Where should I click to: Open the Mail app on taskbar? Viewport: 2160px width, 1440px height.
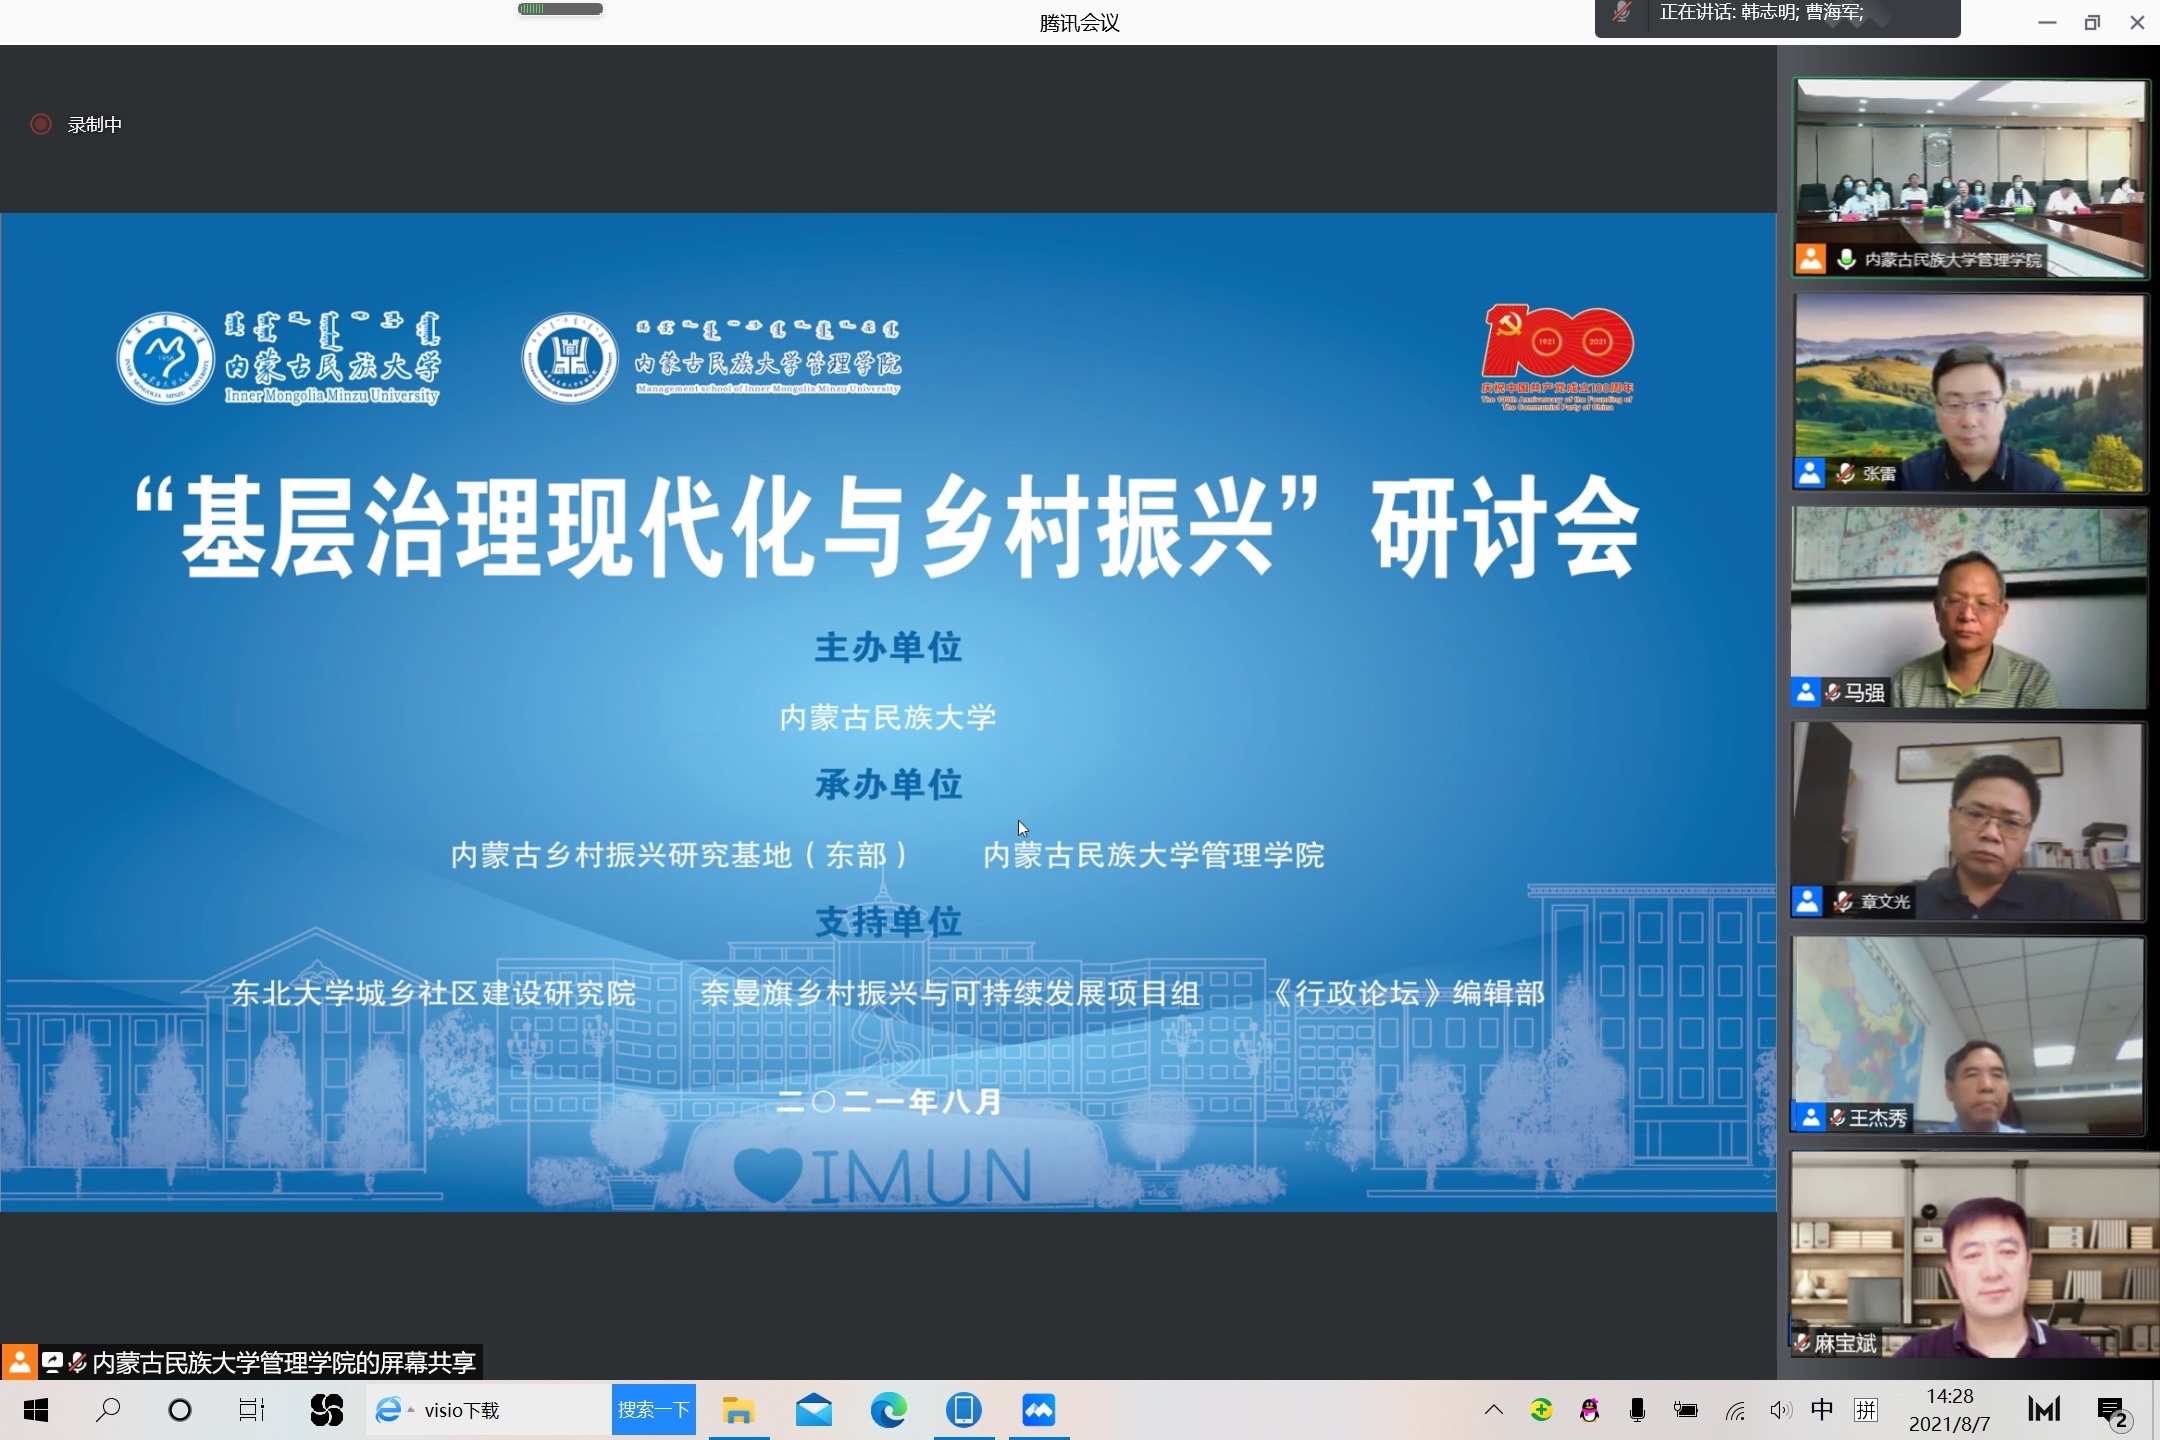[813, 1410]
